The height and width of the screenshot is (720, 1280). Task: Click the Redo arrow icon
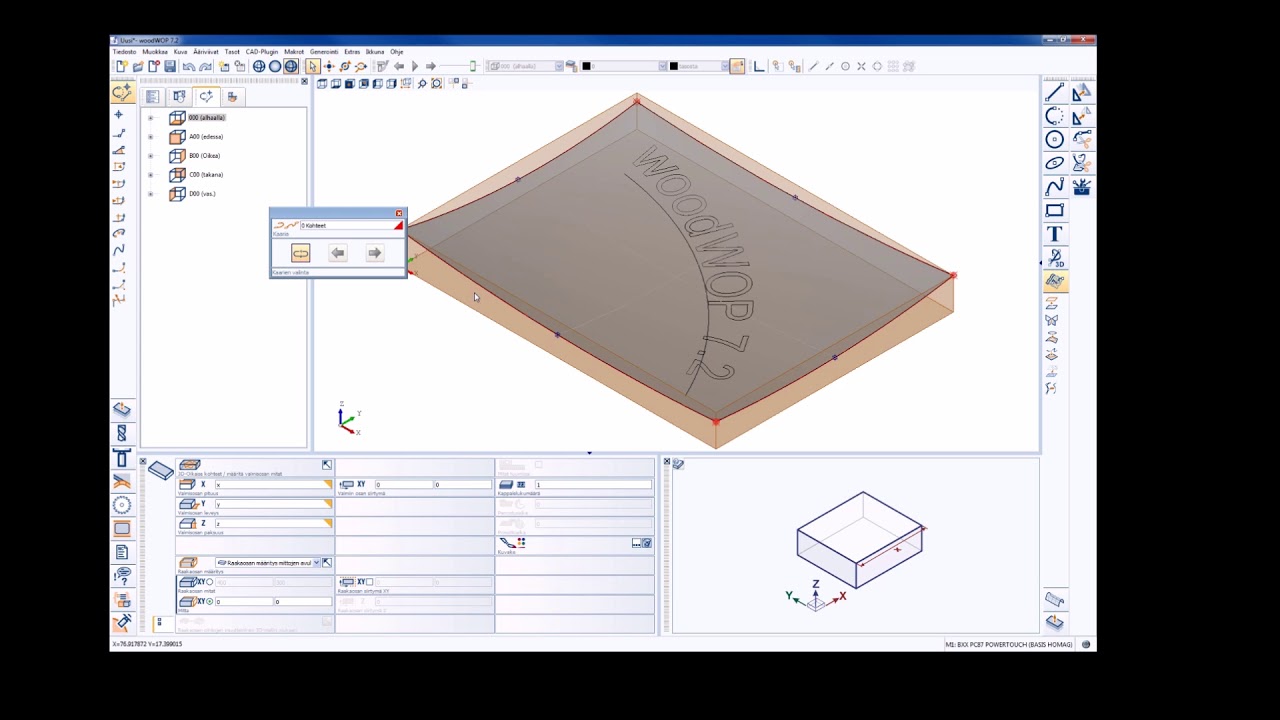pos(206,67)
